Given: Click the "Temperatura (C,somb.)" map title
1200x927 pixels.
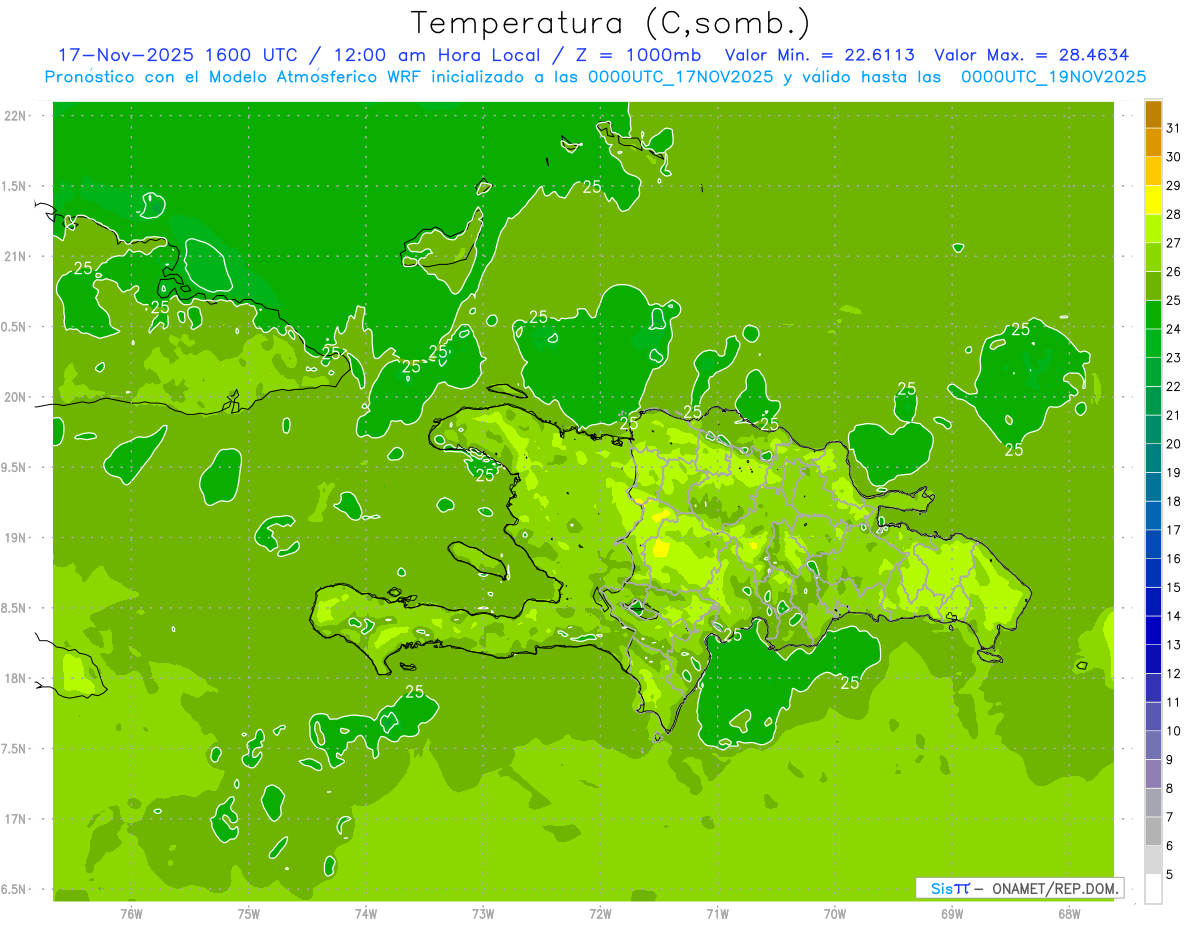Looking at the screenshot, I should pos(610,23).
